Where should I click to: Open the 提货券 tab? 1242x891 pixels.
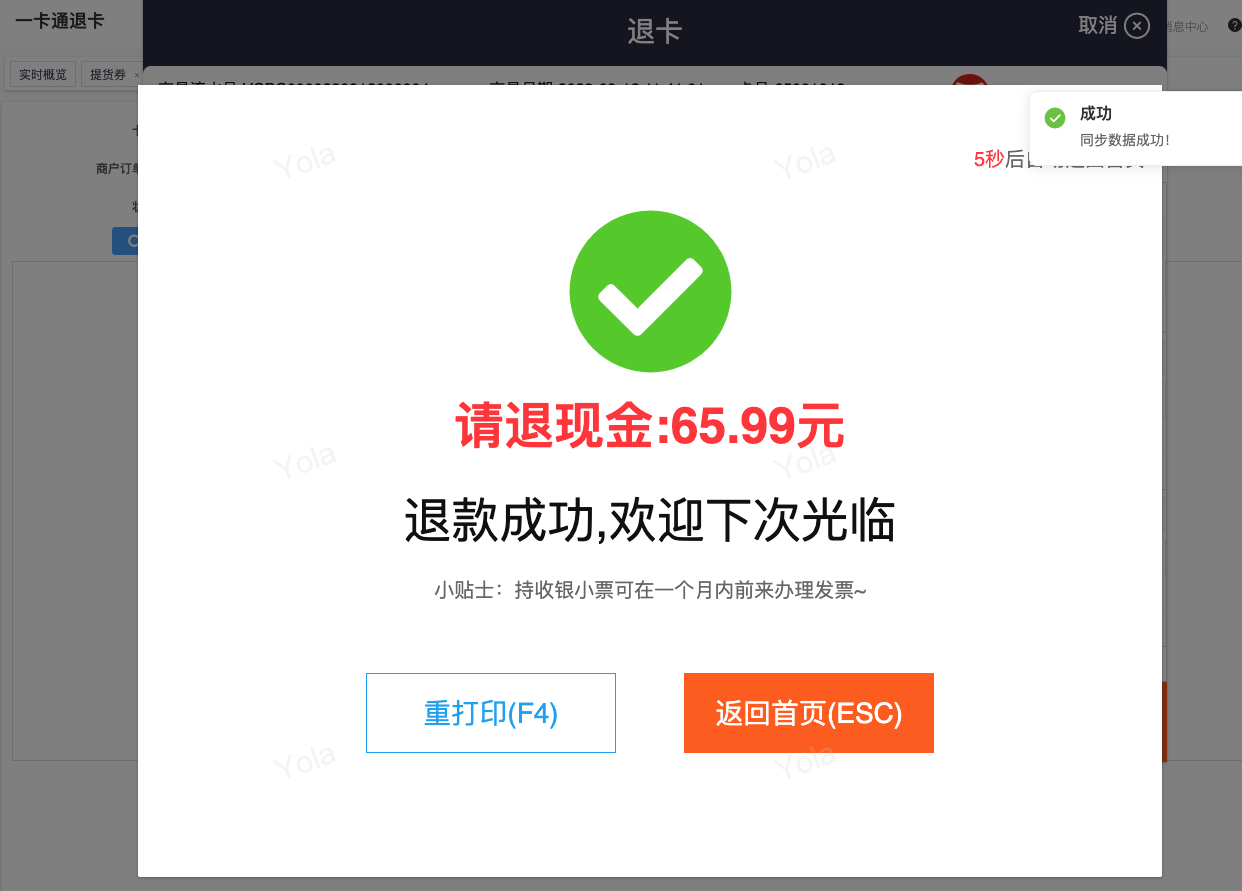(x=108, y=75)
